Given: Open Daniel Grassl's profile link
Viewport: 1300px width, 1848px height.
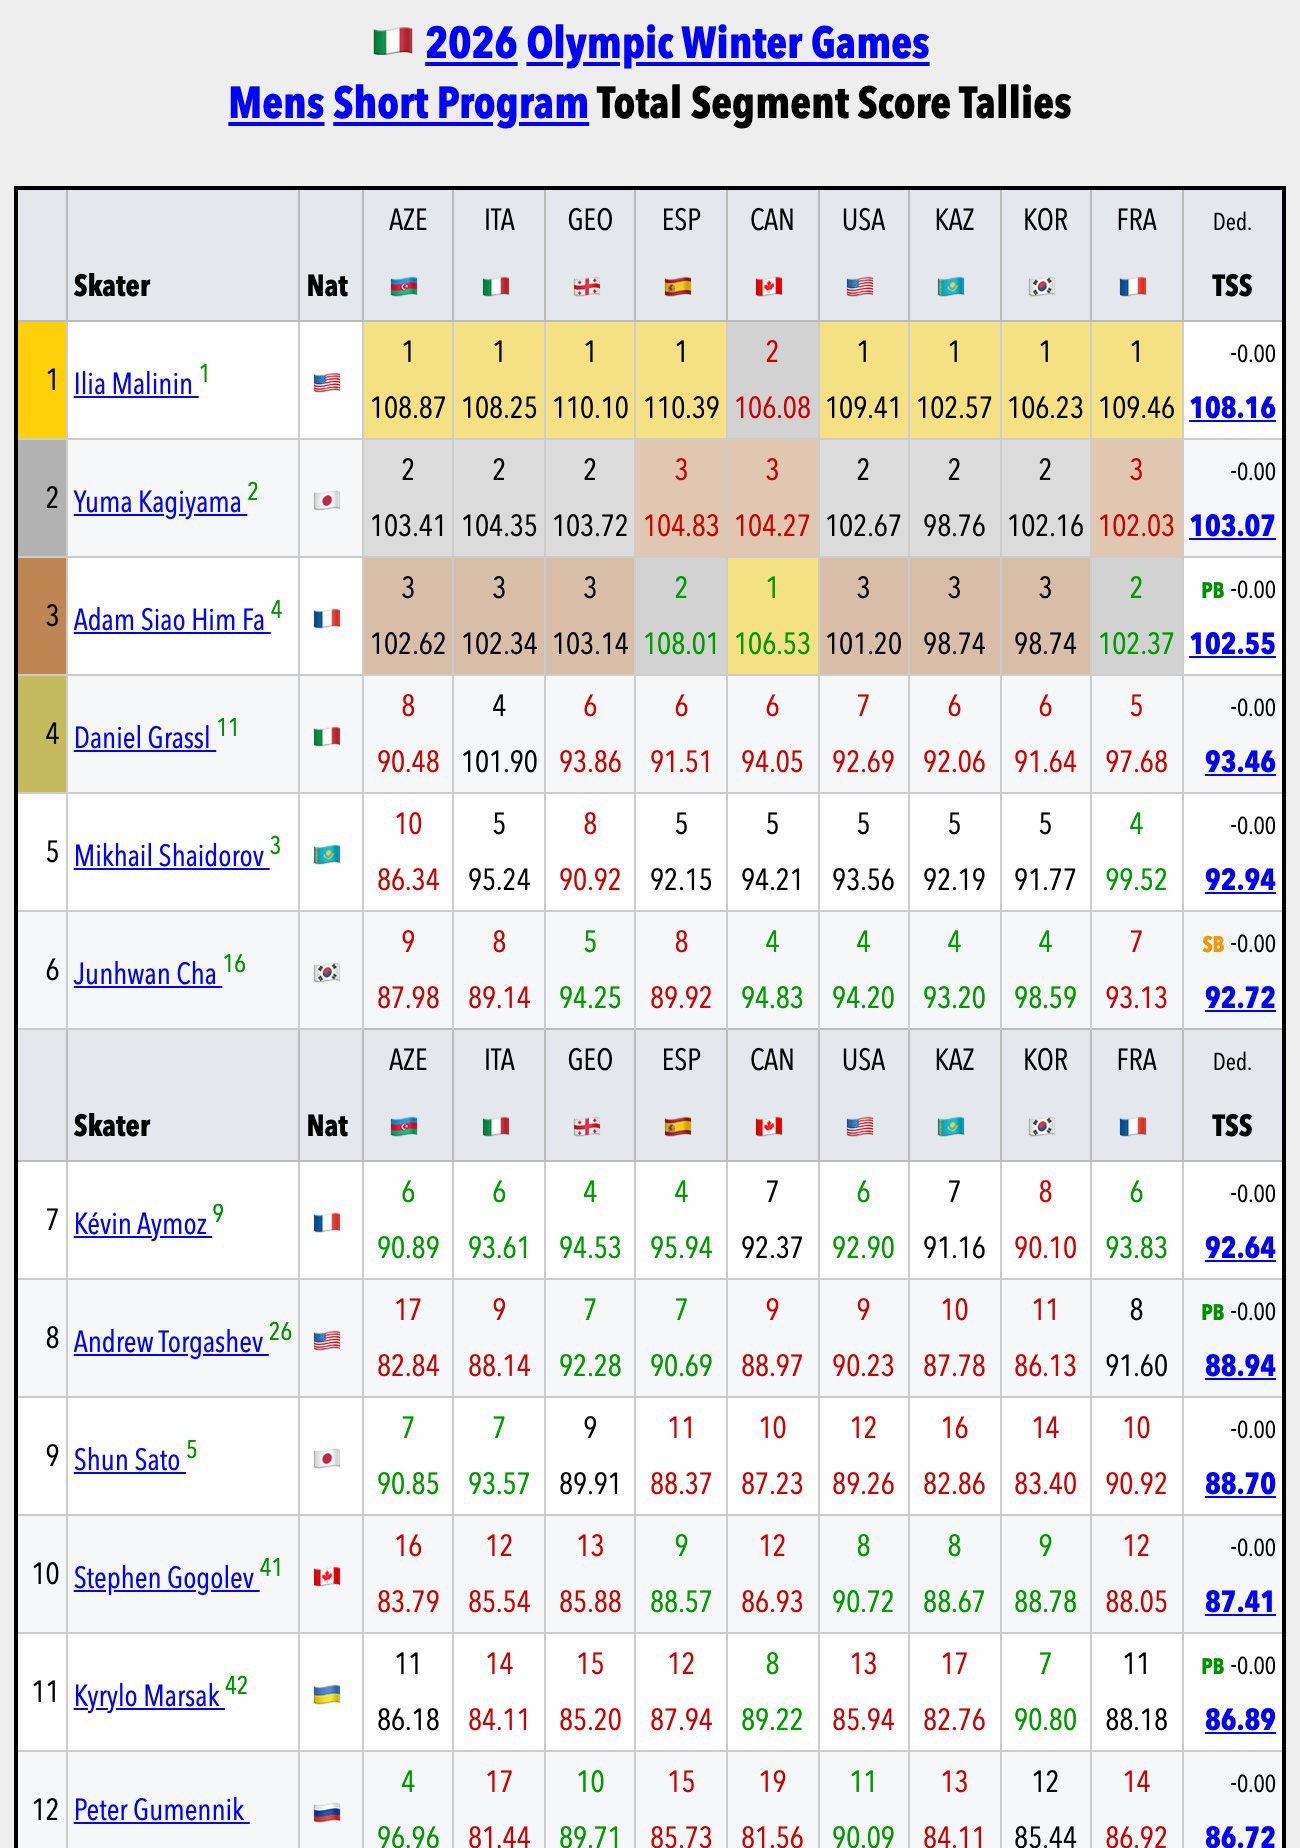Looking at the screenshot, I should point(144,738).
